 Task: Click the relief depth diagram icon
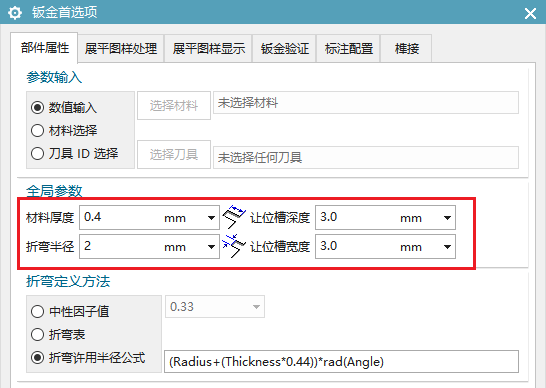pyautogui.click(x=234, y=217)
